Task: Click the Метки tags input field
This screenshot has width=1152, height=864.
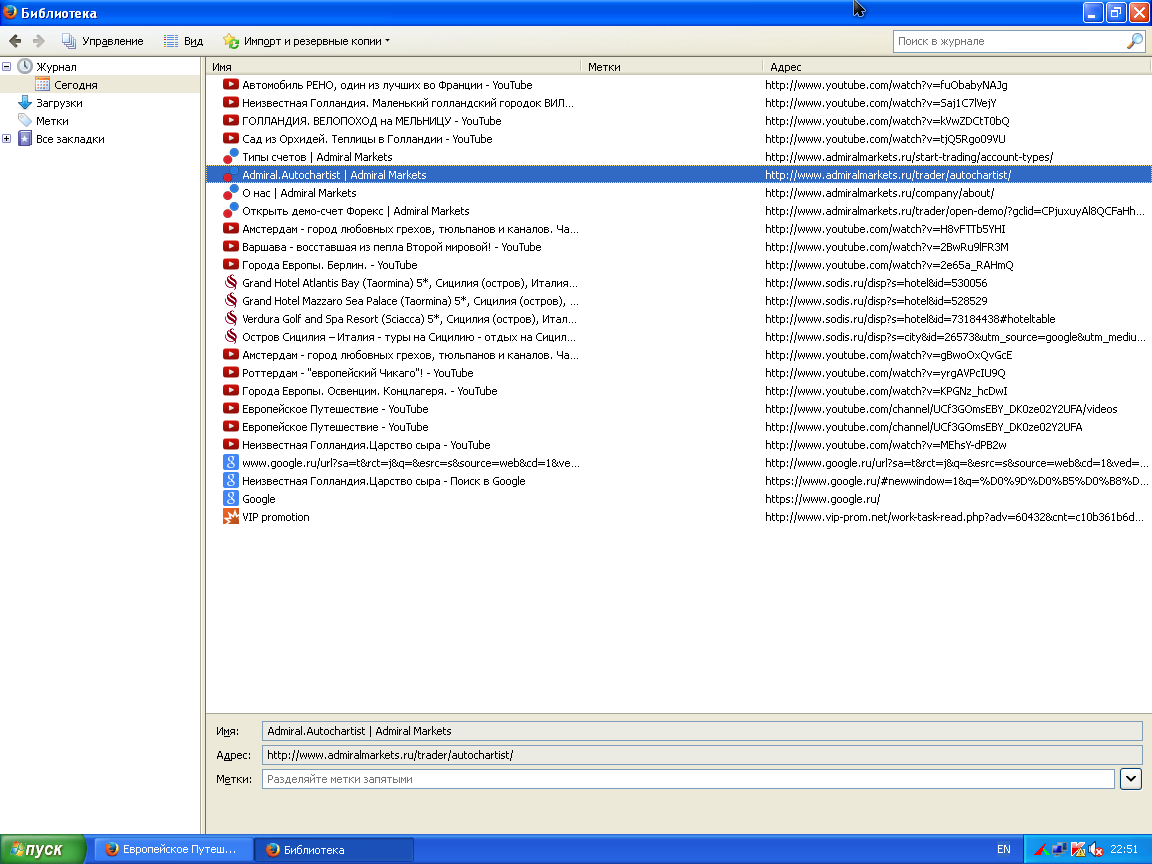Action: tap(688, 779)
